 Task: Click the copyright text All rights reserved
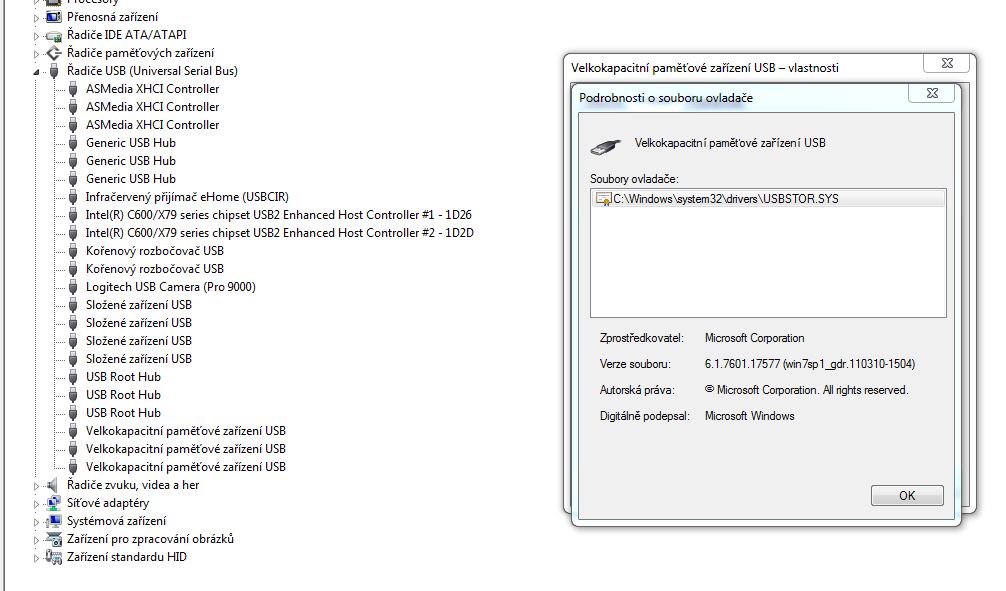806,390
